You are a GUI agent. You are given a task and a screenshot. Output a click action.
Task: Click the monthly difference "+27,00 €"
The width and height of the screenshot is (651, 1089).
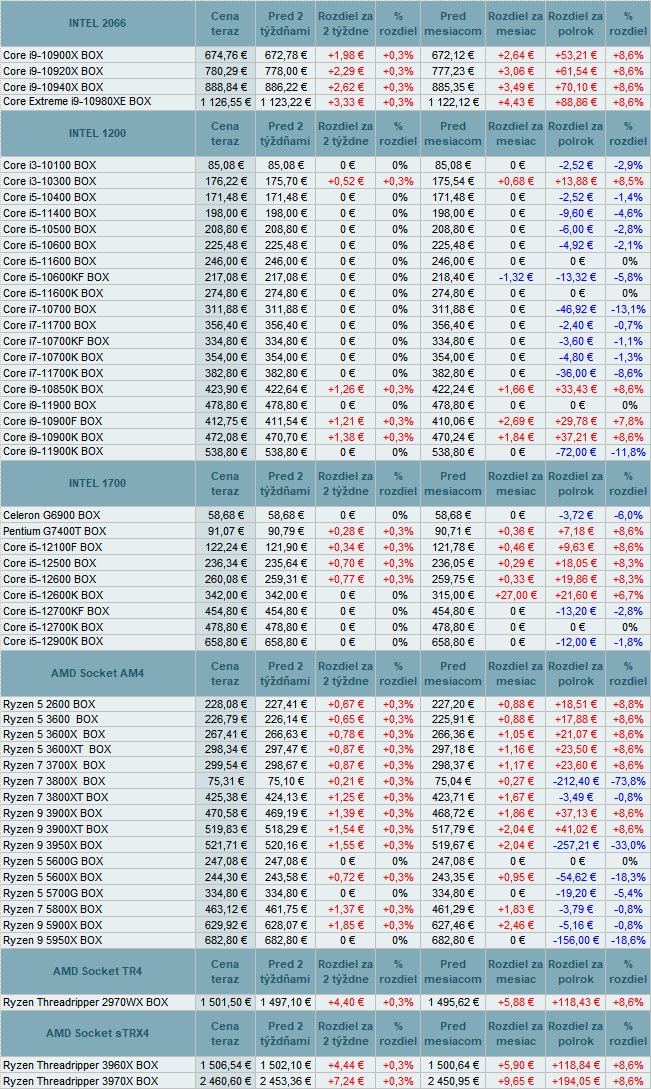(x=516, y=595)
